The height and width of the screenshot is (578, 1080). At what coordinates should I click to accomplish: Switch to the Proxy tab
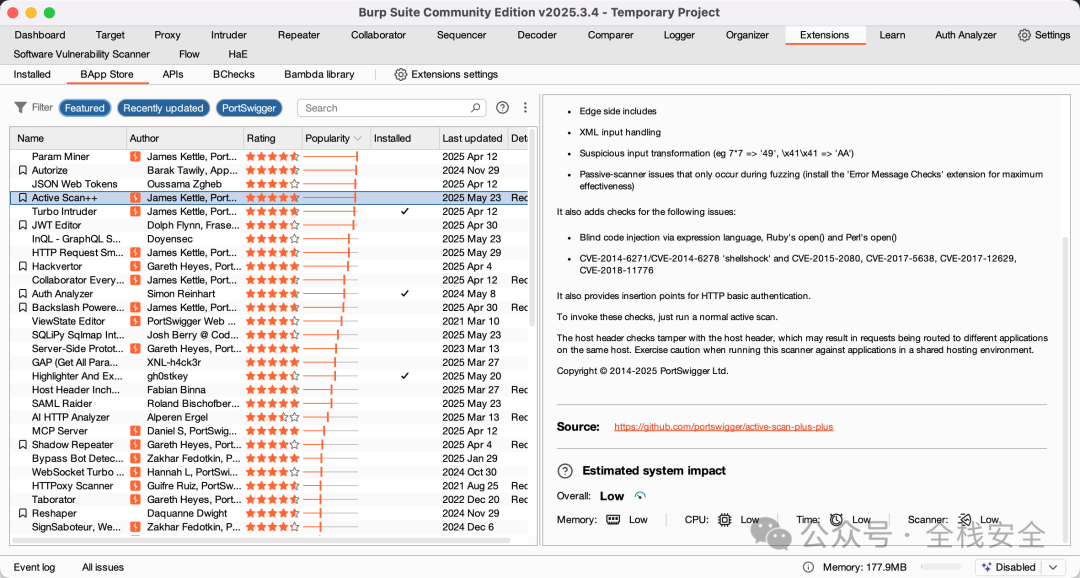point(167,34)
